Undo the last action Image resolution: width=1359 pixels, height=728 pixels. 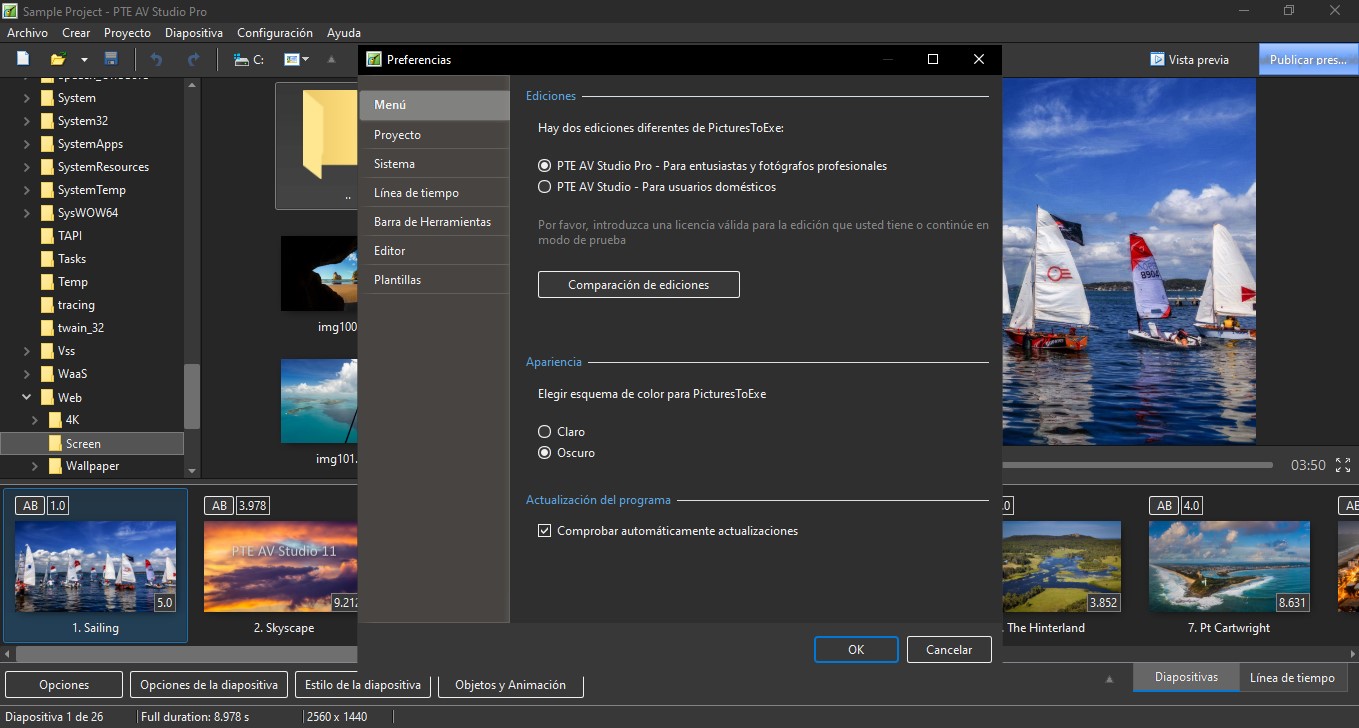pyautogui.click(x=156, y=59)
